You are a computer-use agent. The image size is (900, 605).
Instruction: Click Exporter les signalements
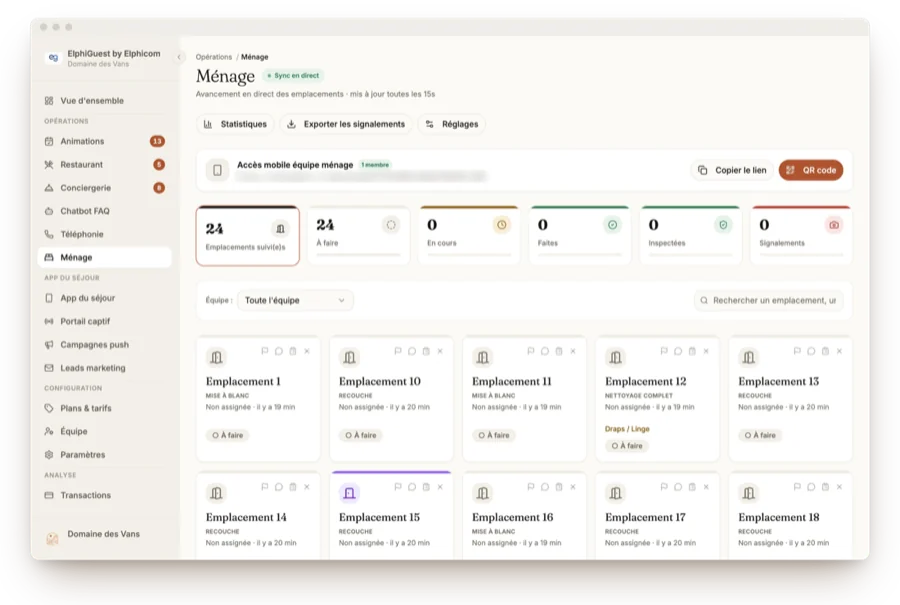[346, 124]
